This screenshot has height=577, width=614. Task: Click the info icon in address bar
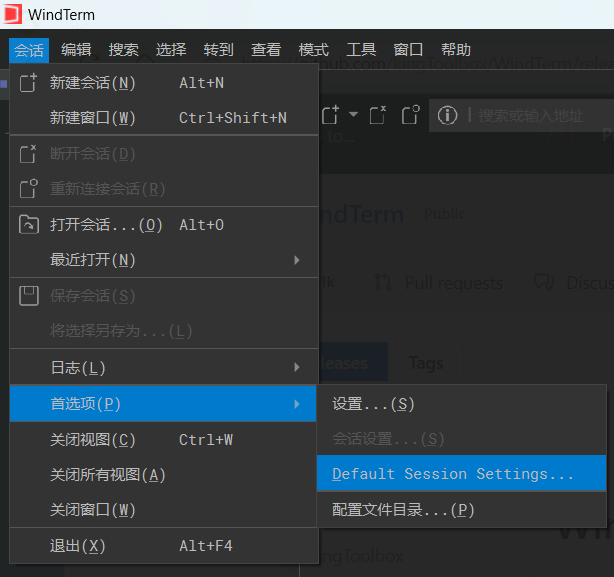point(447,115)
